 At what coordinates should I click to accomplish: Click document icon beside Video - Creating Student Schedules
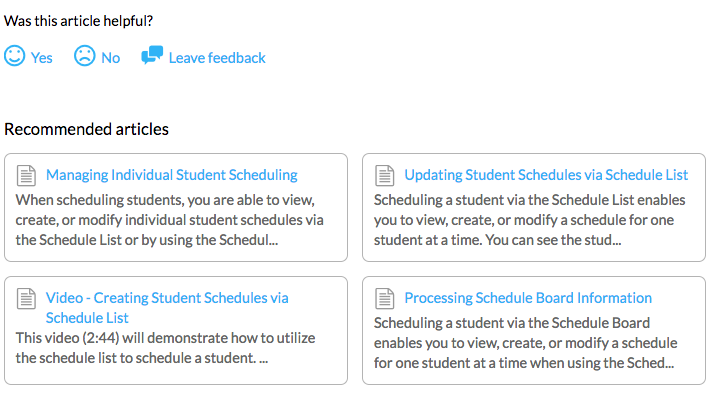pos(26,299)
